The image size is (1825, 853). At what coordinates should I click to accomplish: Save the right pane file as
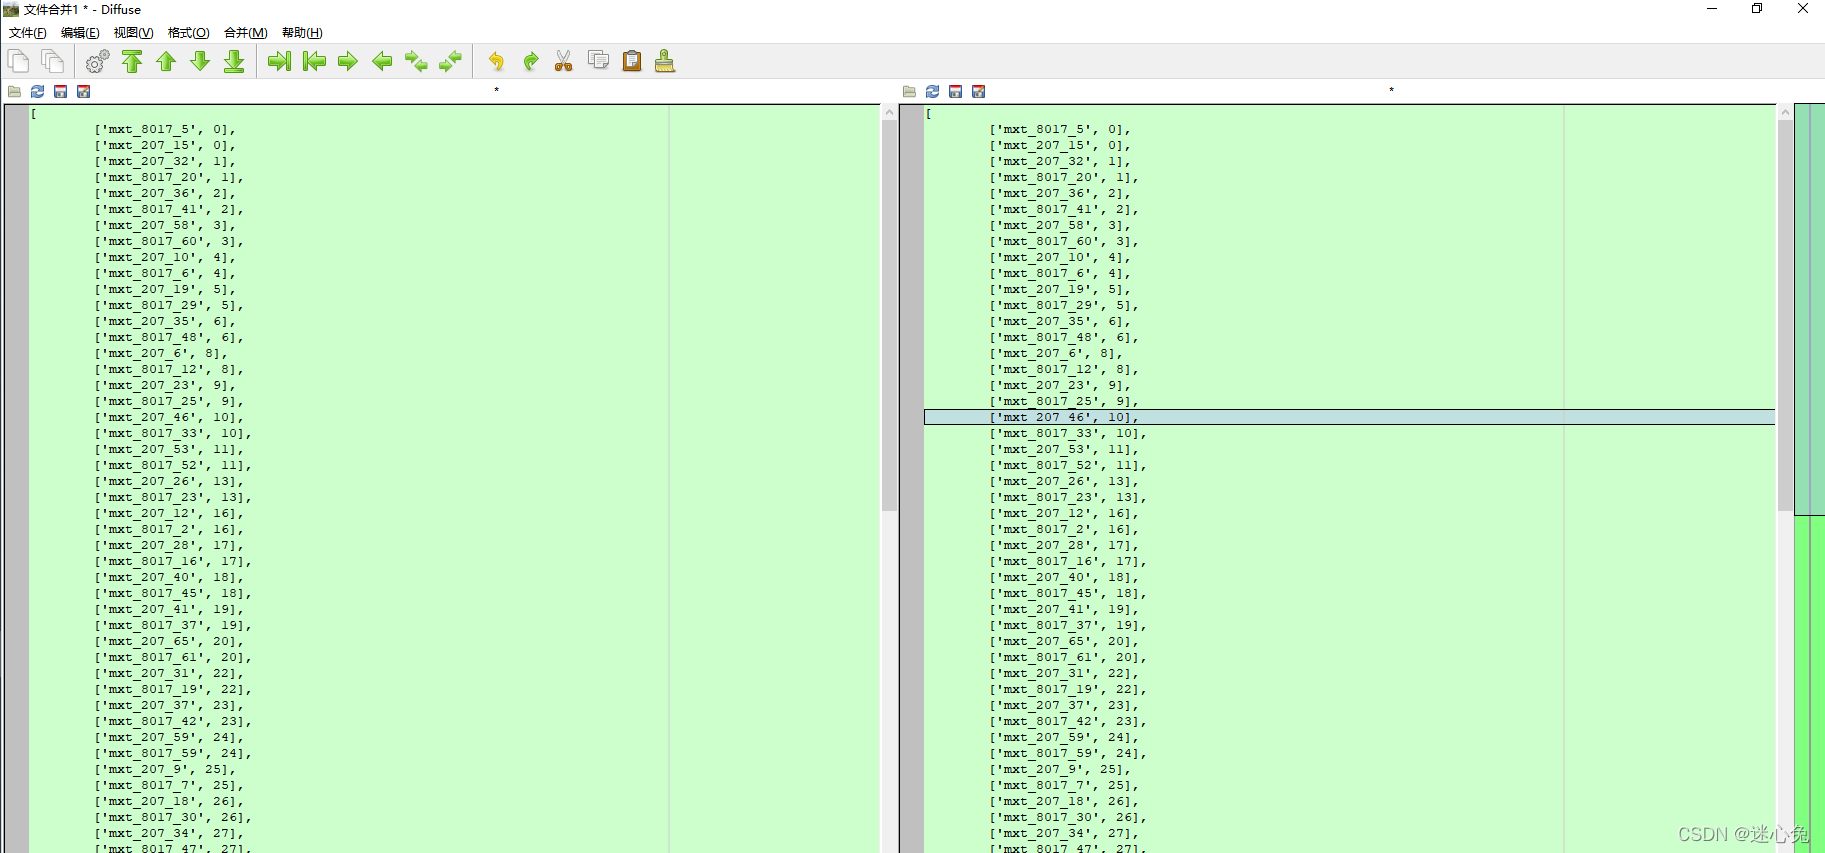pyautogui.click(x=978, y=91)
